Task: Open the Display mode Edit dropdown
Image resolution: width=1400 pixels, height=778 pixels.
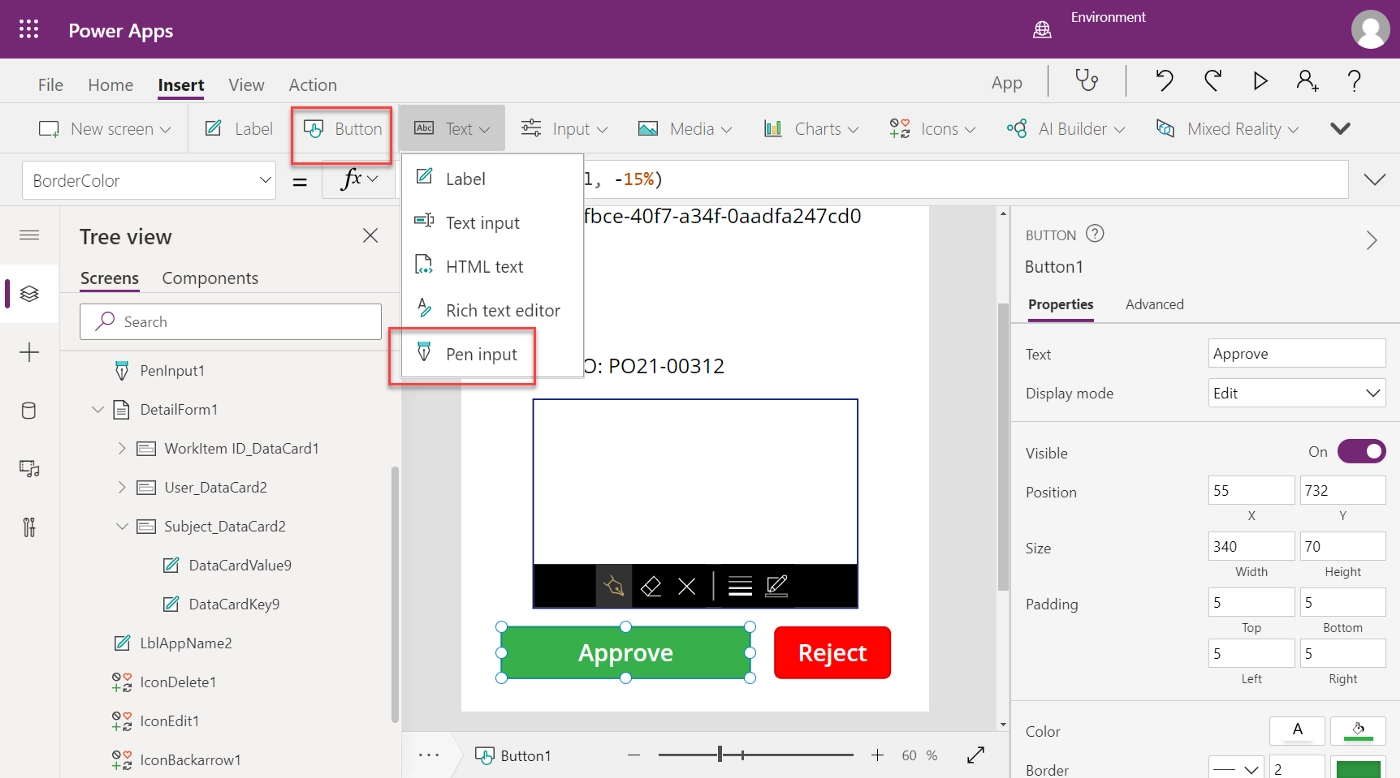Action: click(x=1297, y=393)
